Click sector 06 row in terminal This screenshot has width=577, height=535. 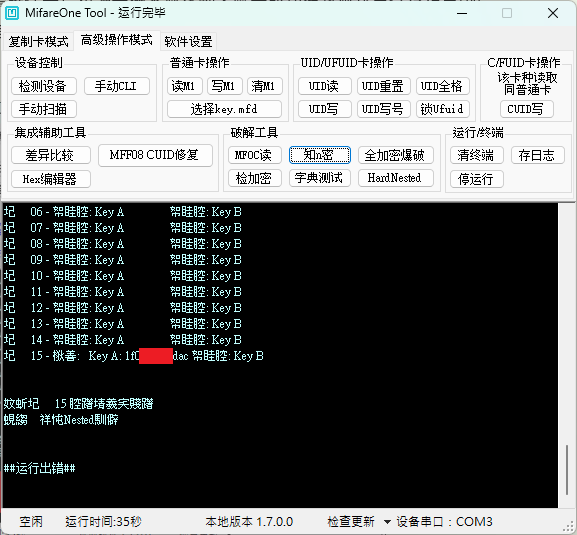123,212
